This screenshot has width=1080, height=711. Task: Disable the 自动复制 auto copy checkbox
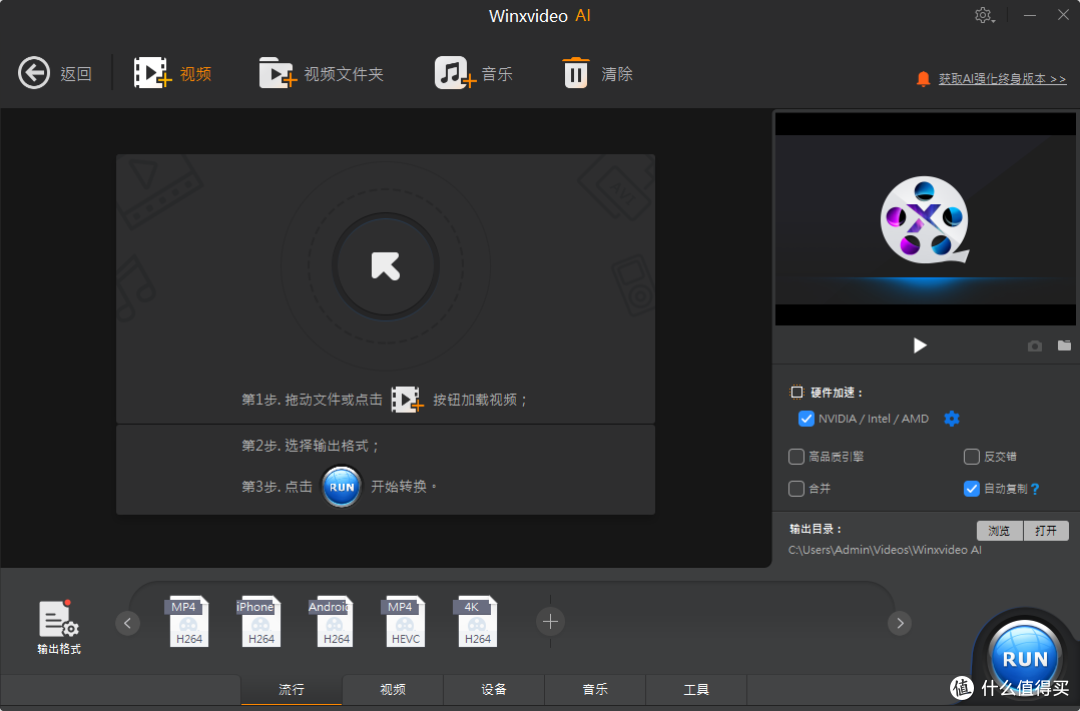(971, 488)
